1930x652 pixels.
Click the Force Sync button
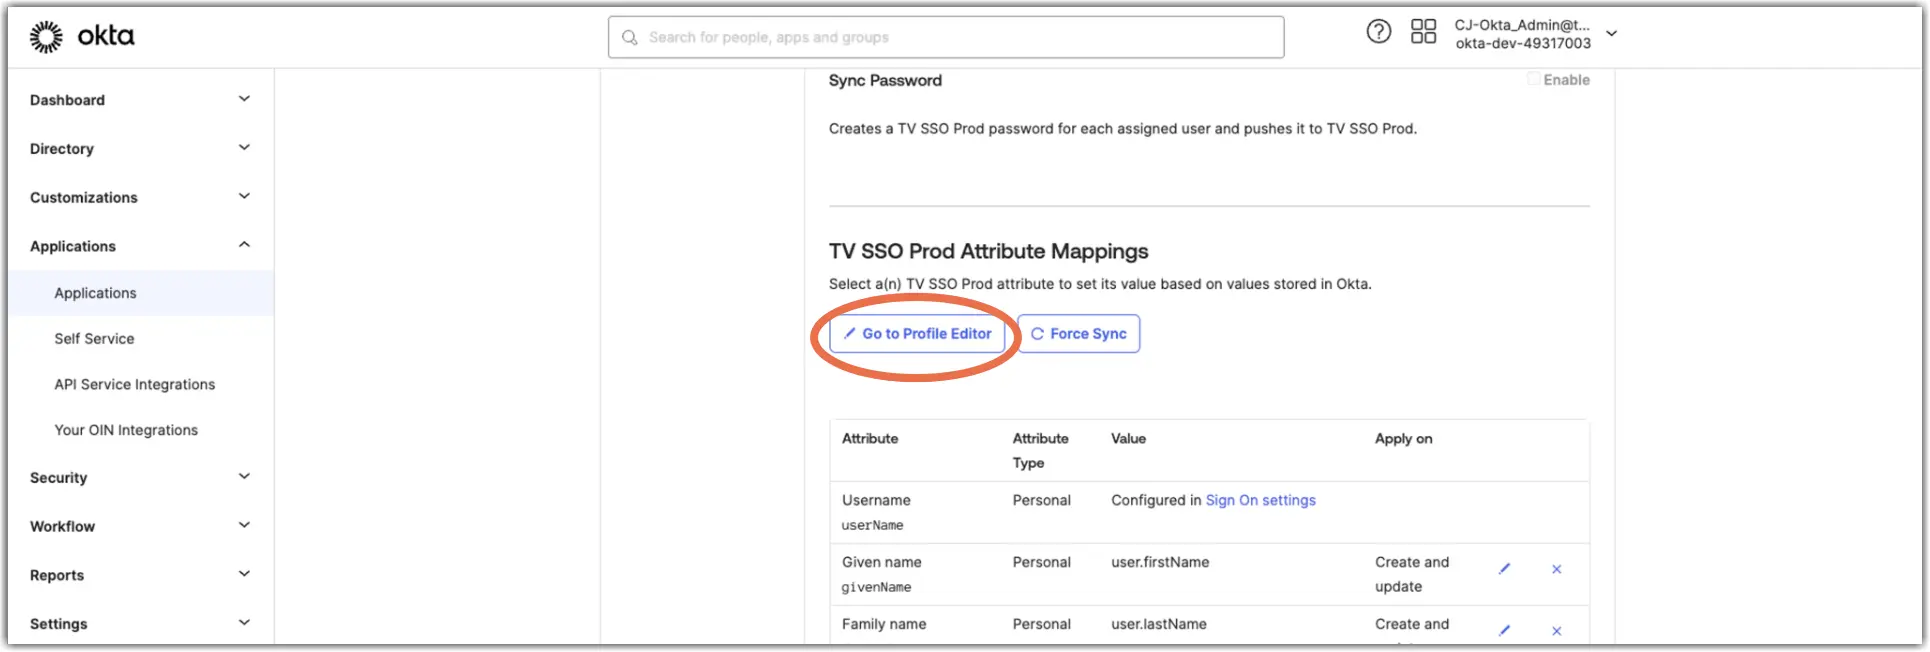pyautogui.click(x=1079, y=334)
